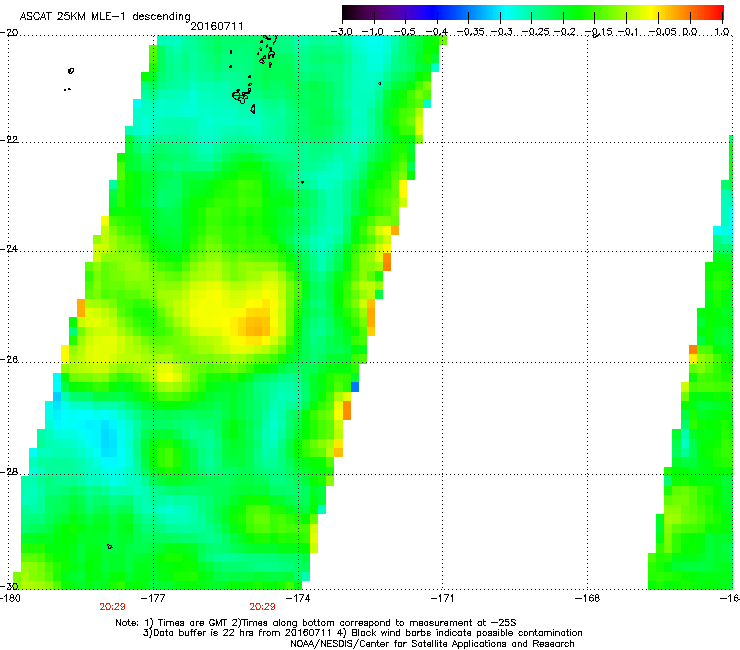The image size is (740, 650).
Task: Click the "0.0" color scale label
Action: [690, 32]
